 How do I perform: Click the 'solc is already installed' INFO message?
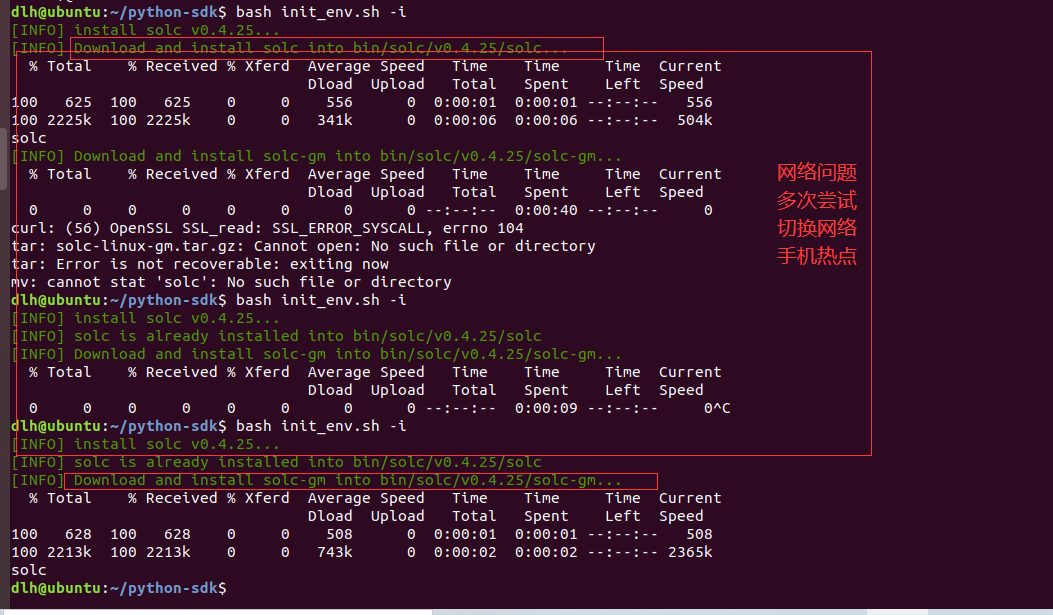[276, 335]
